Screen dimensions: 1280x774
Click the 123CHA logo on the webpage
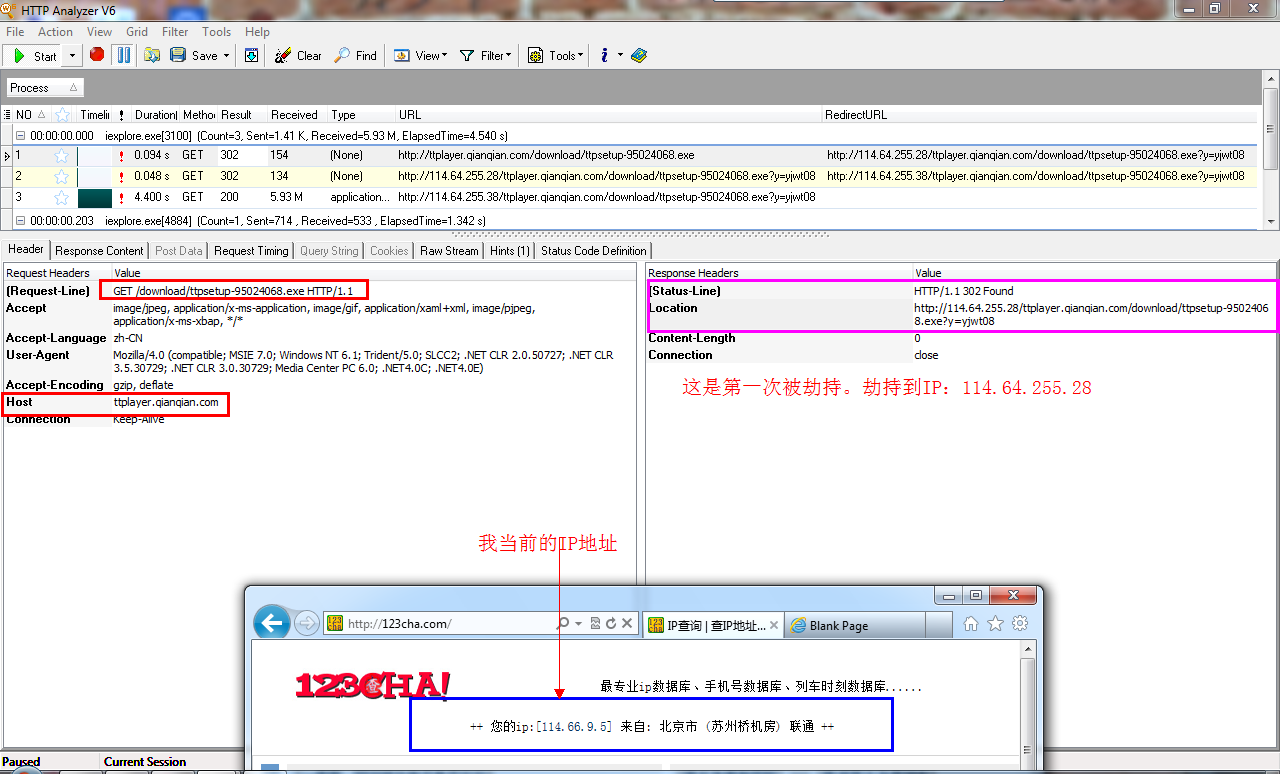[372, 685]
